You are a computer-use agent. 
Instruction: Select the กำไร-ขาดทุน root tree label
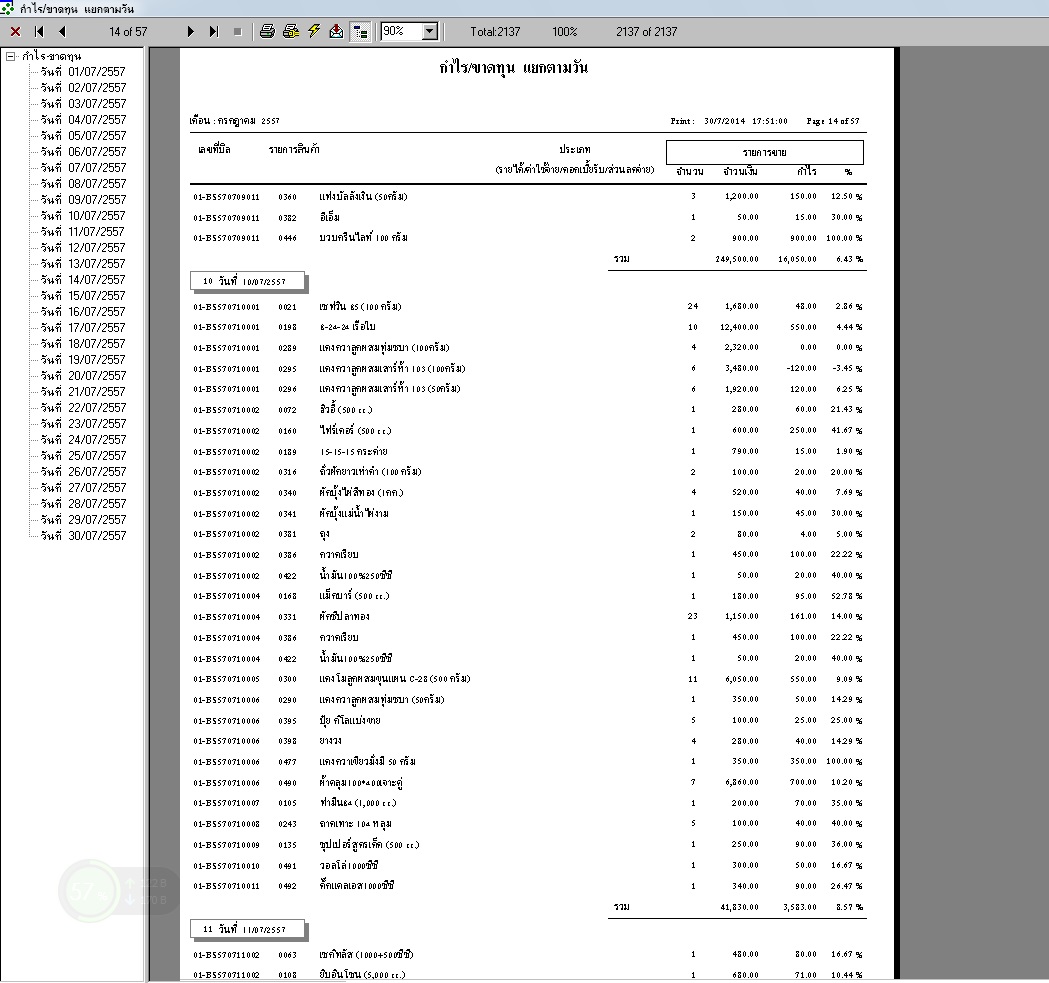(52, 56)
